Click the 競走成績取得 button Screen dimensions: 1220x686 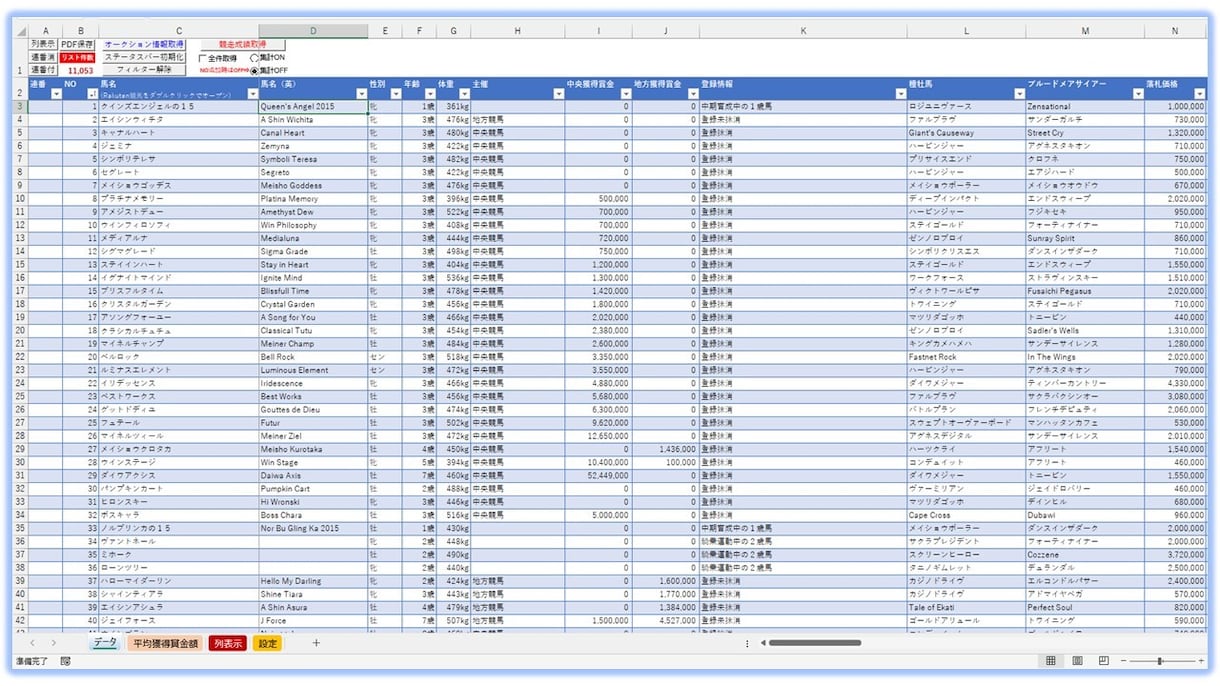click(x=242, y=45)
